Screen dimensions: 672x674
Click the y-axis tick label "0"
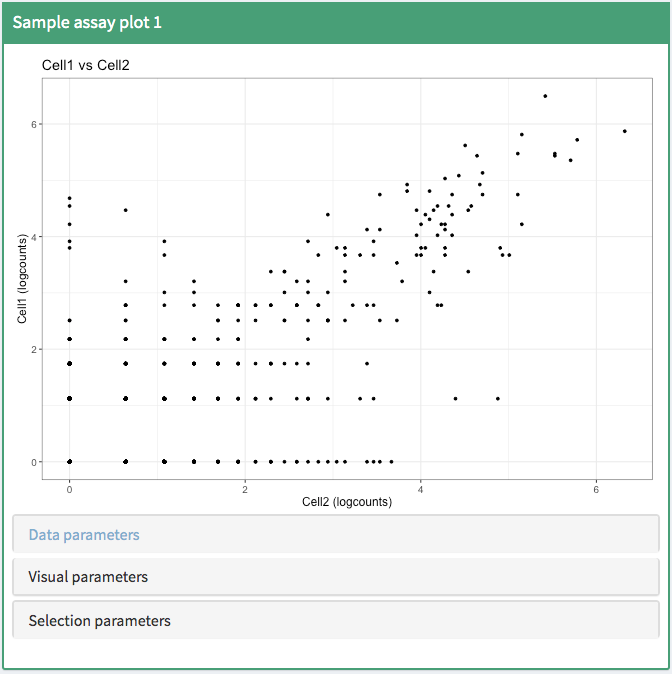[x=33, y=462]
